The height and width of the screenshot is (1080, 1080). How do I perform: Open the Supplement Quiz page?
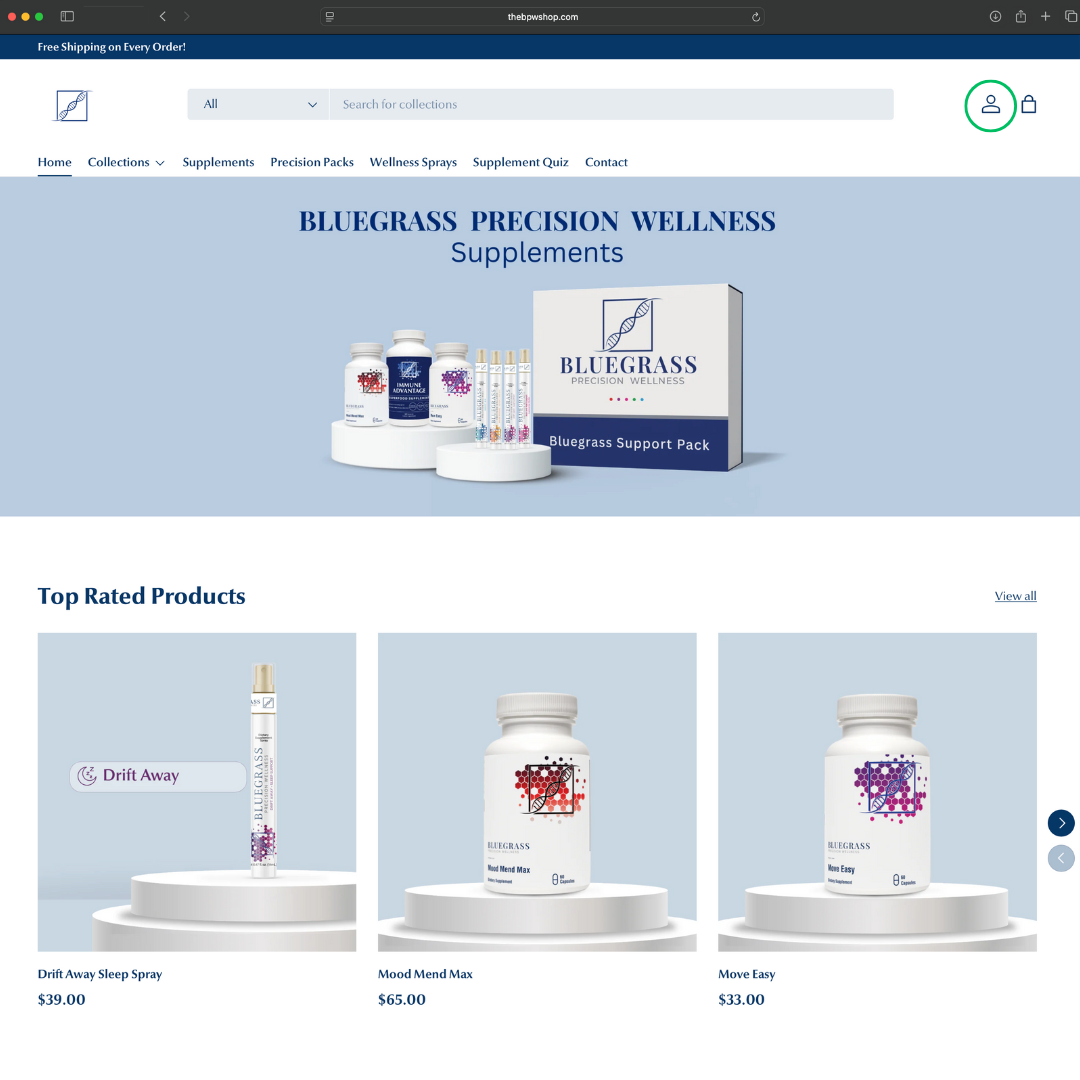(520, 163)
